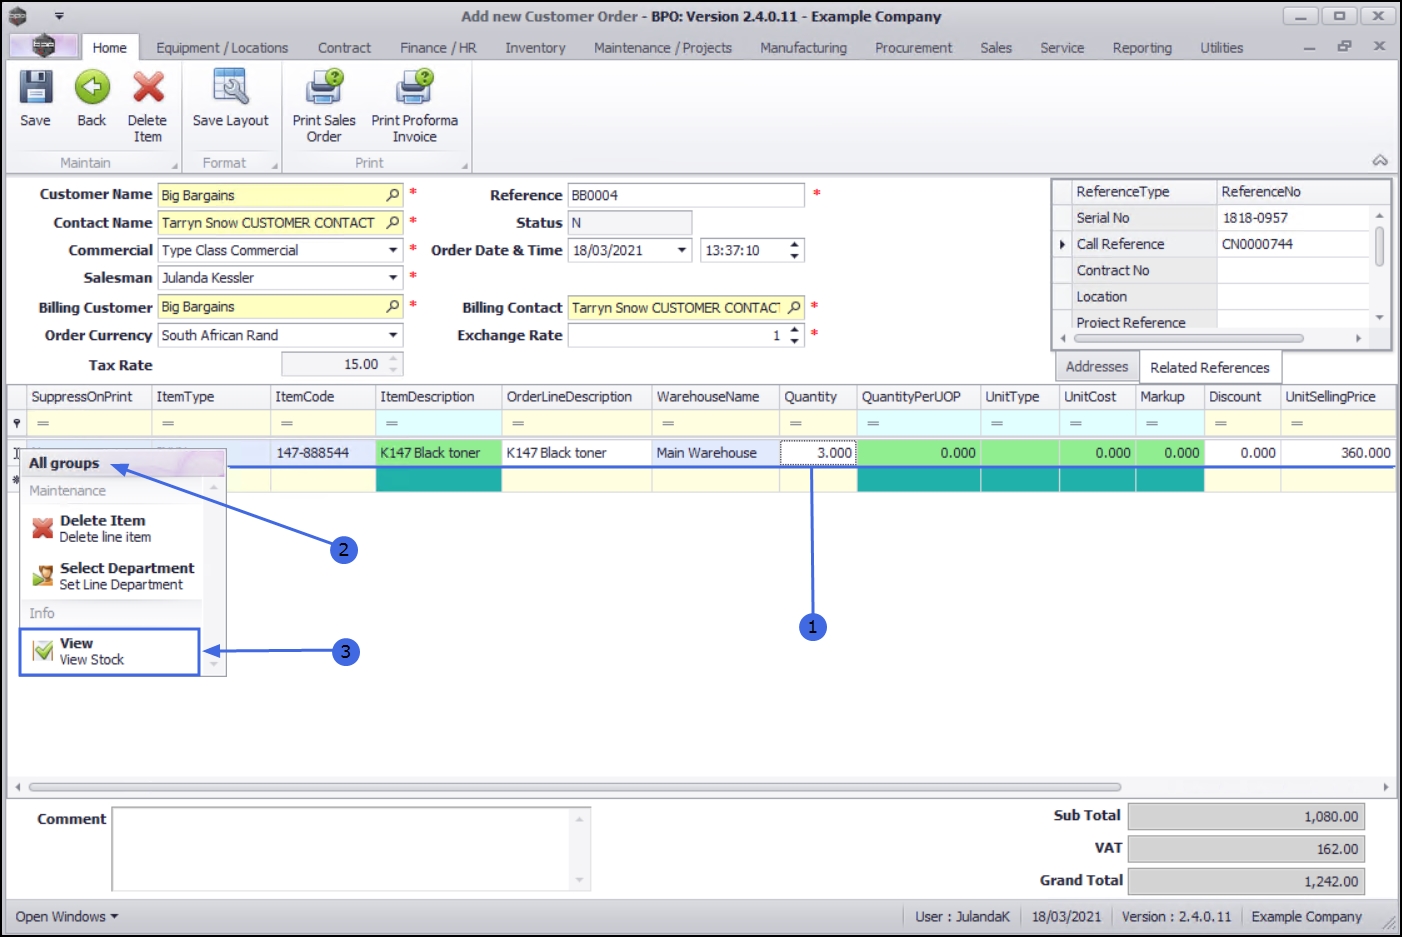This screenshot has width=1402, height=937.
Task: Click the red Delete Item icon
Action: [148, 88]
